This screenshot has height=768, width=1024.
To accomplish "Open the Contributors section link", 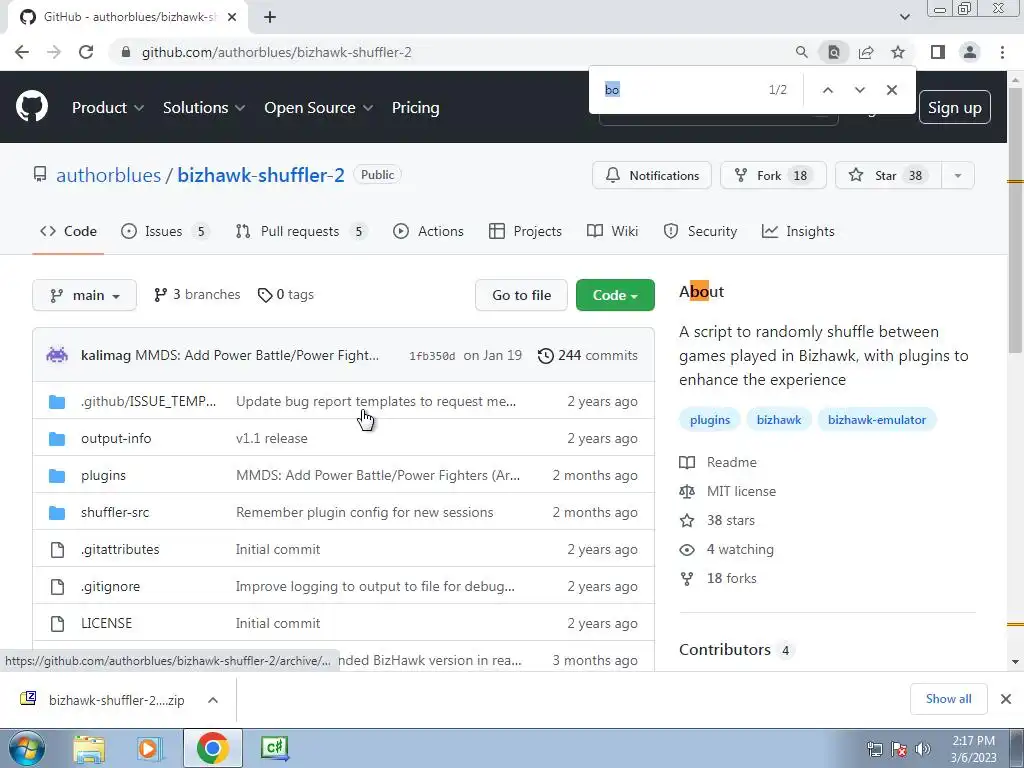I will tap(736, 650).
